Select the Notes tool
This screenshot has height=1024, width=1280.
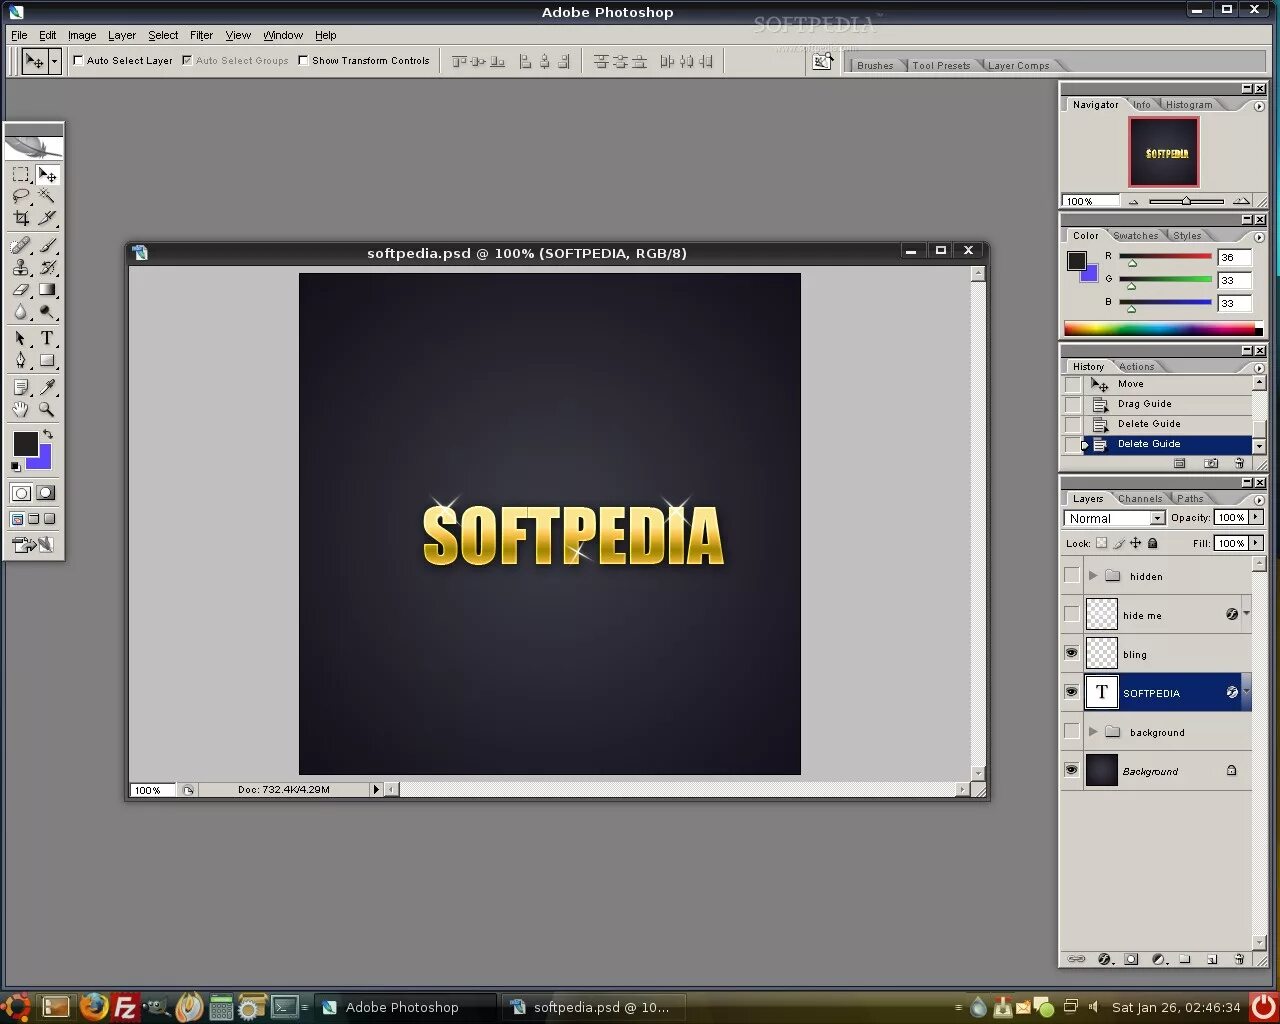coord(21,387)
